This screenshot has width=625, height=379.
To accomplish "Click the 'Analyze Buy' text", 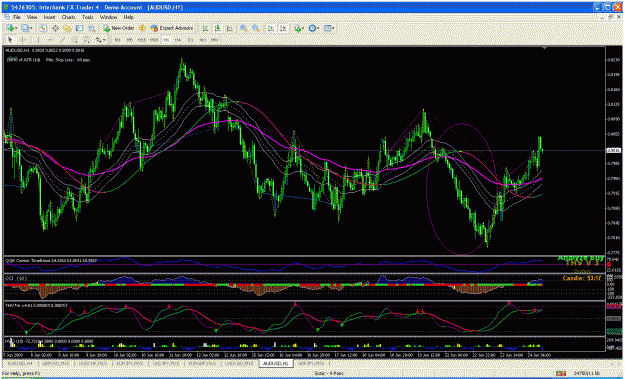I will [x=580, y=258].
